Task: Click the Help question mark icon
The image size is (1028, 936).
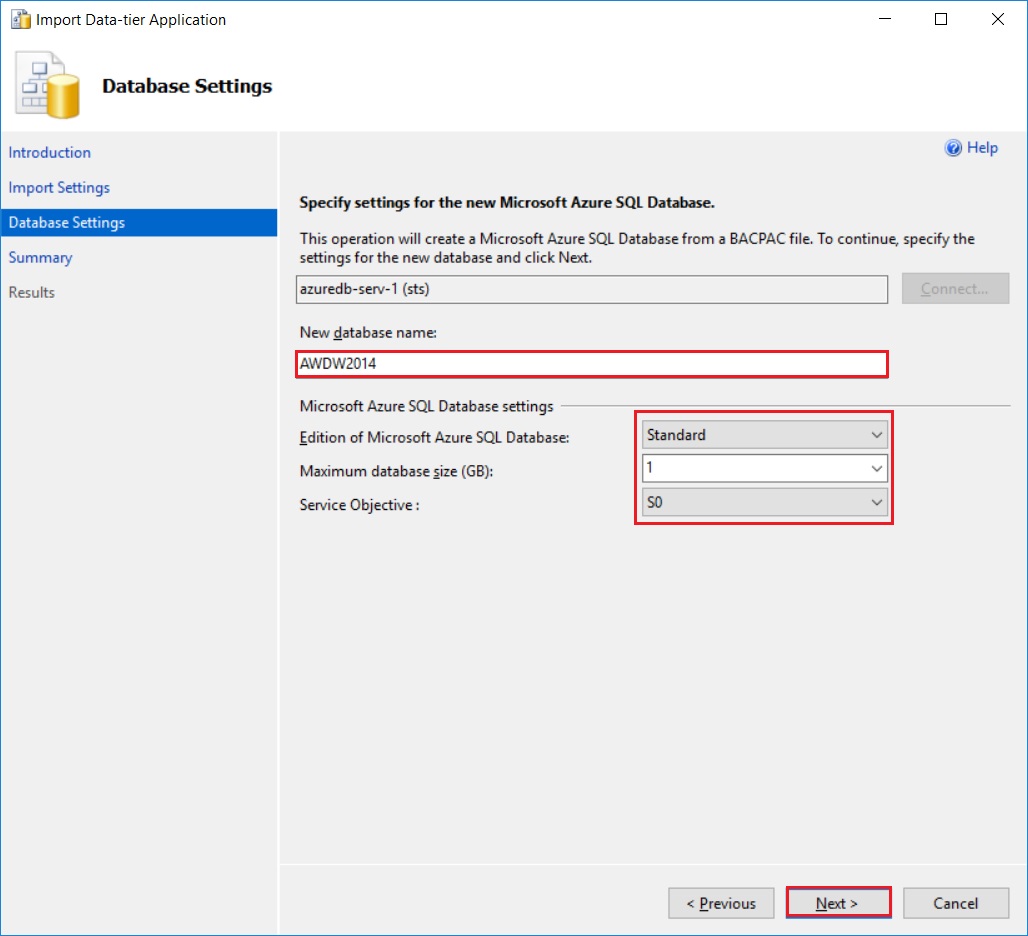Action: tap(953, 148)
